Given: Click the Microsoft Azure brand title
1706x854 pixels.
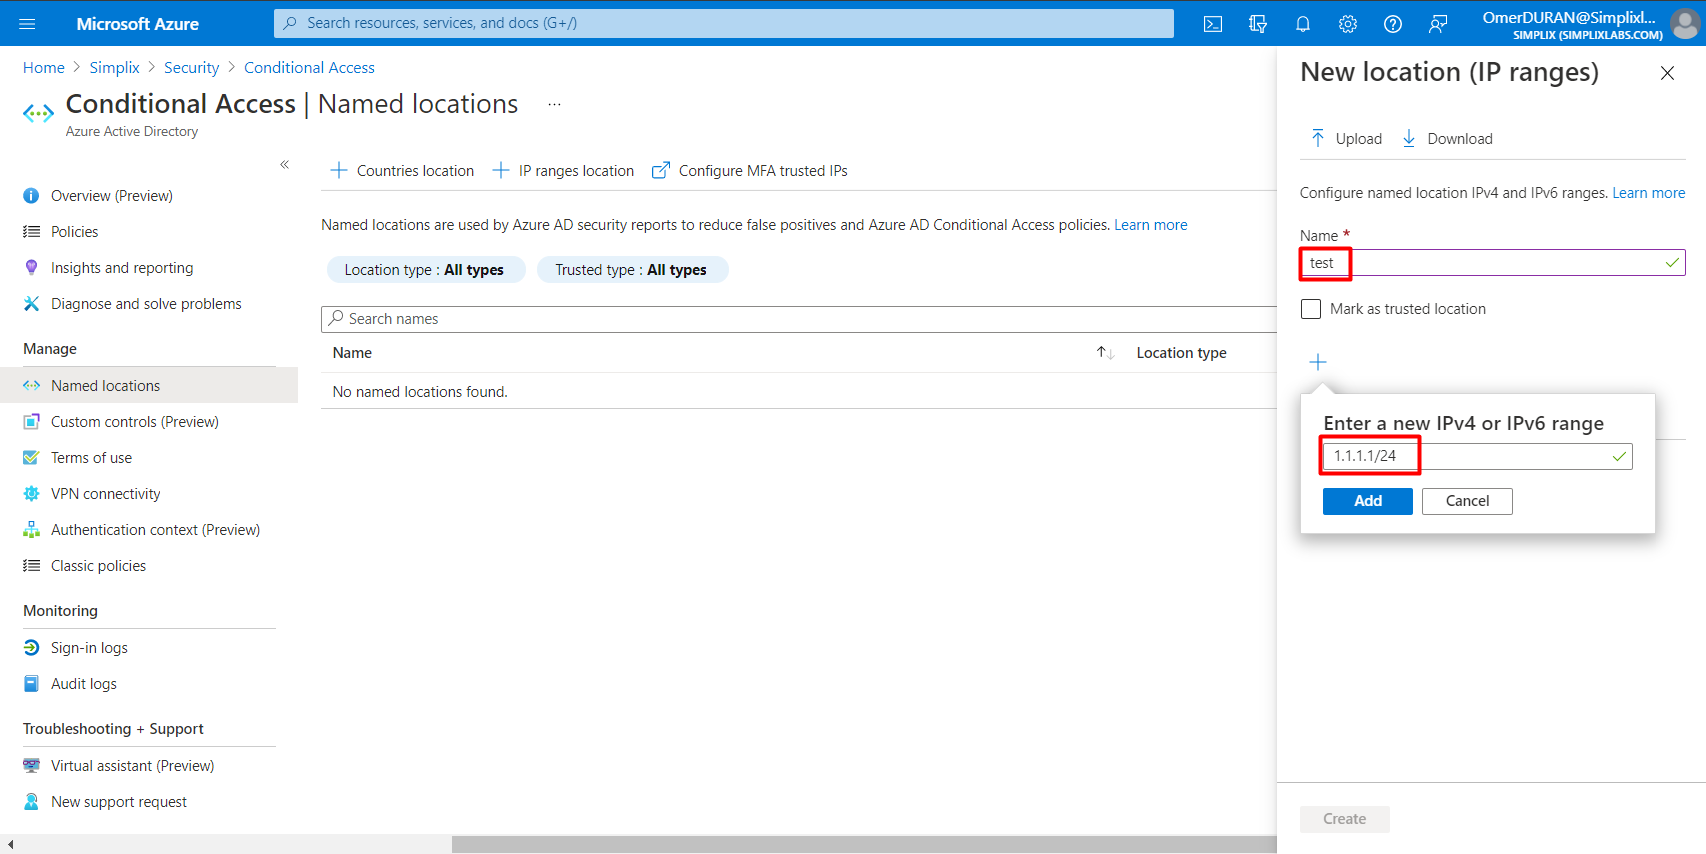Looking at the screenshot, I should [138, 24].
